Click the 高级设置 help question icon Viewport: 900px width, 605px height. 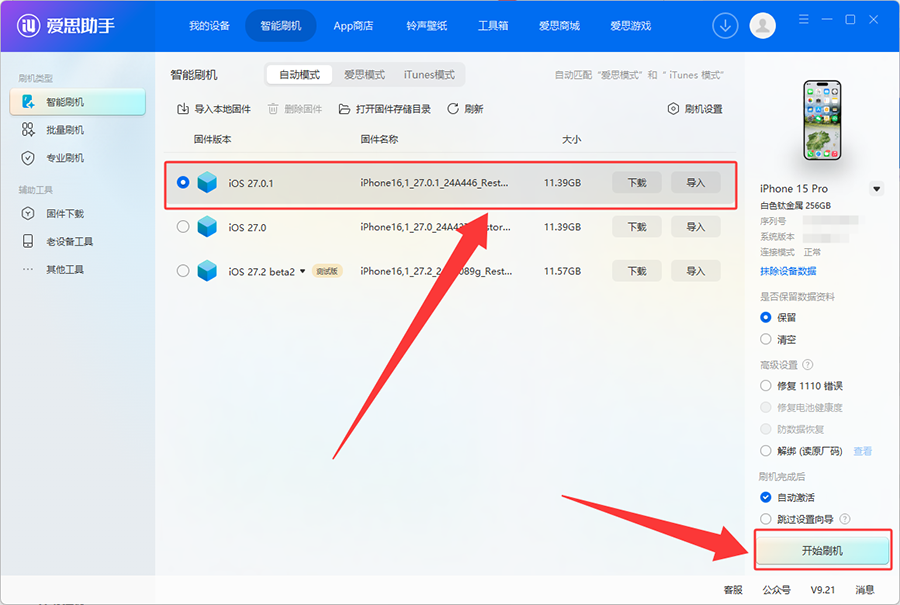pos(808,364)
